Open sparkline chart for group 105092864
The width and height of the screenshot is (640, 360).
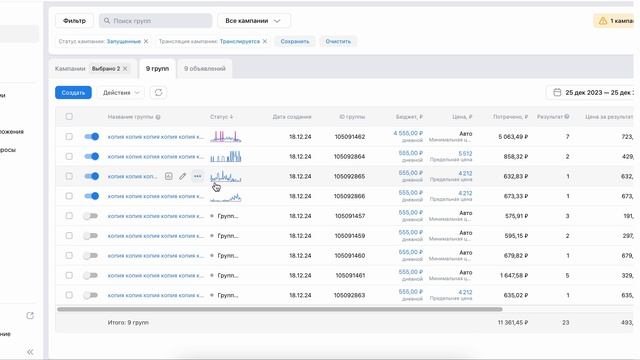pos(226,156)
